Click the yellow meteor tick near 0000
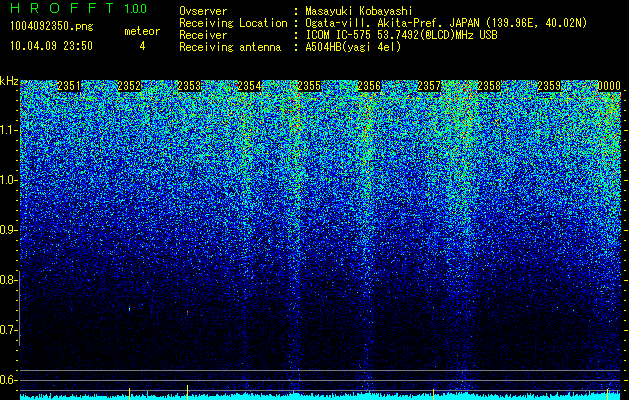This screenshot has height=400, width=629. (x=607, y=393)
